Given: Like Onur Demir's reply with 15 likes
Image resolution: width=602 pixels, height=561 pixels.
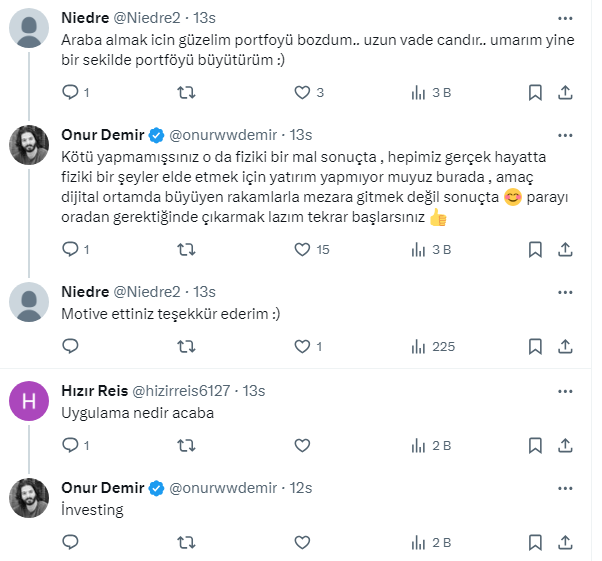Looking at the screenshot, I should pos(302,249).
